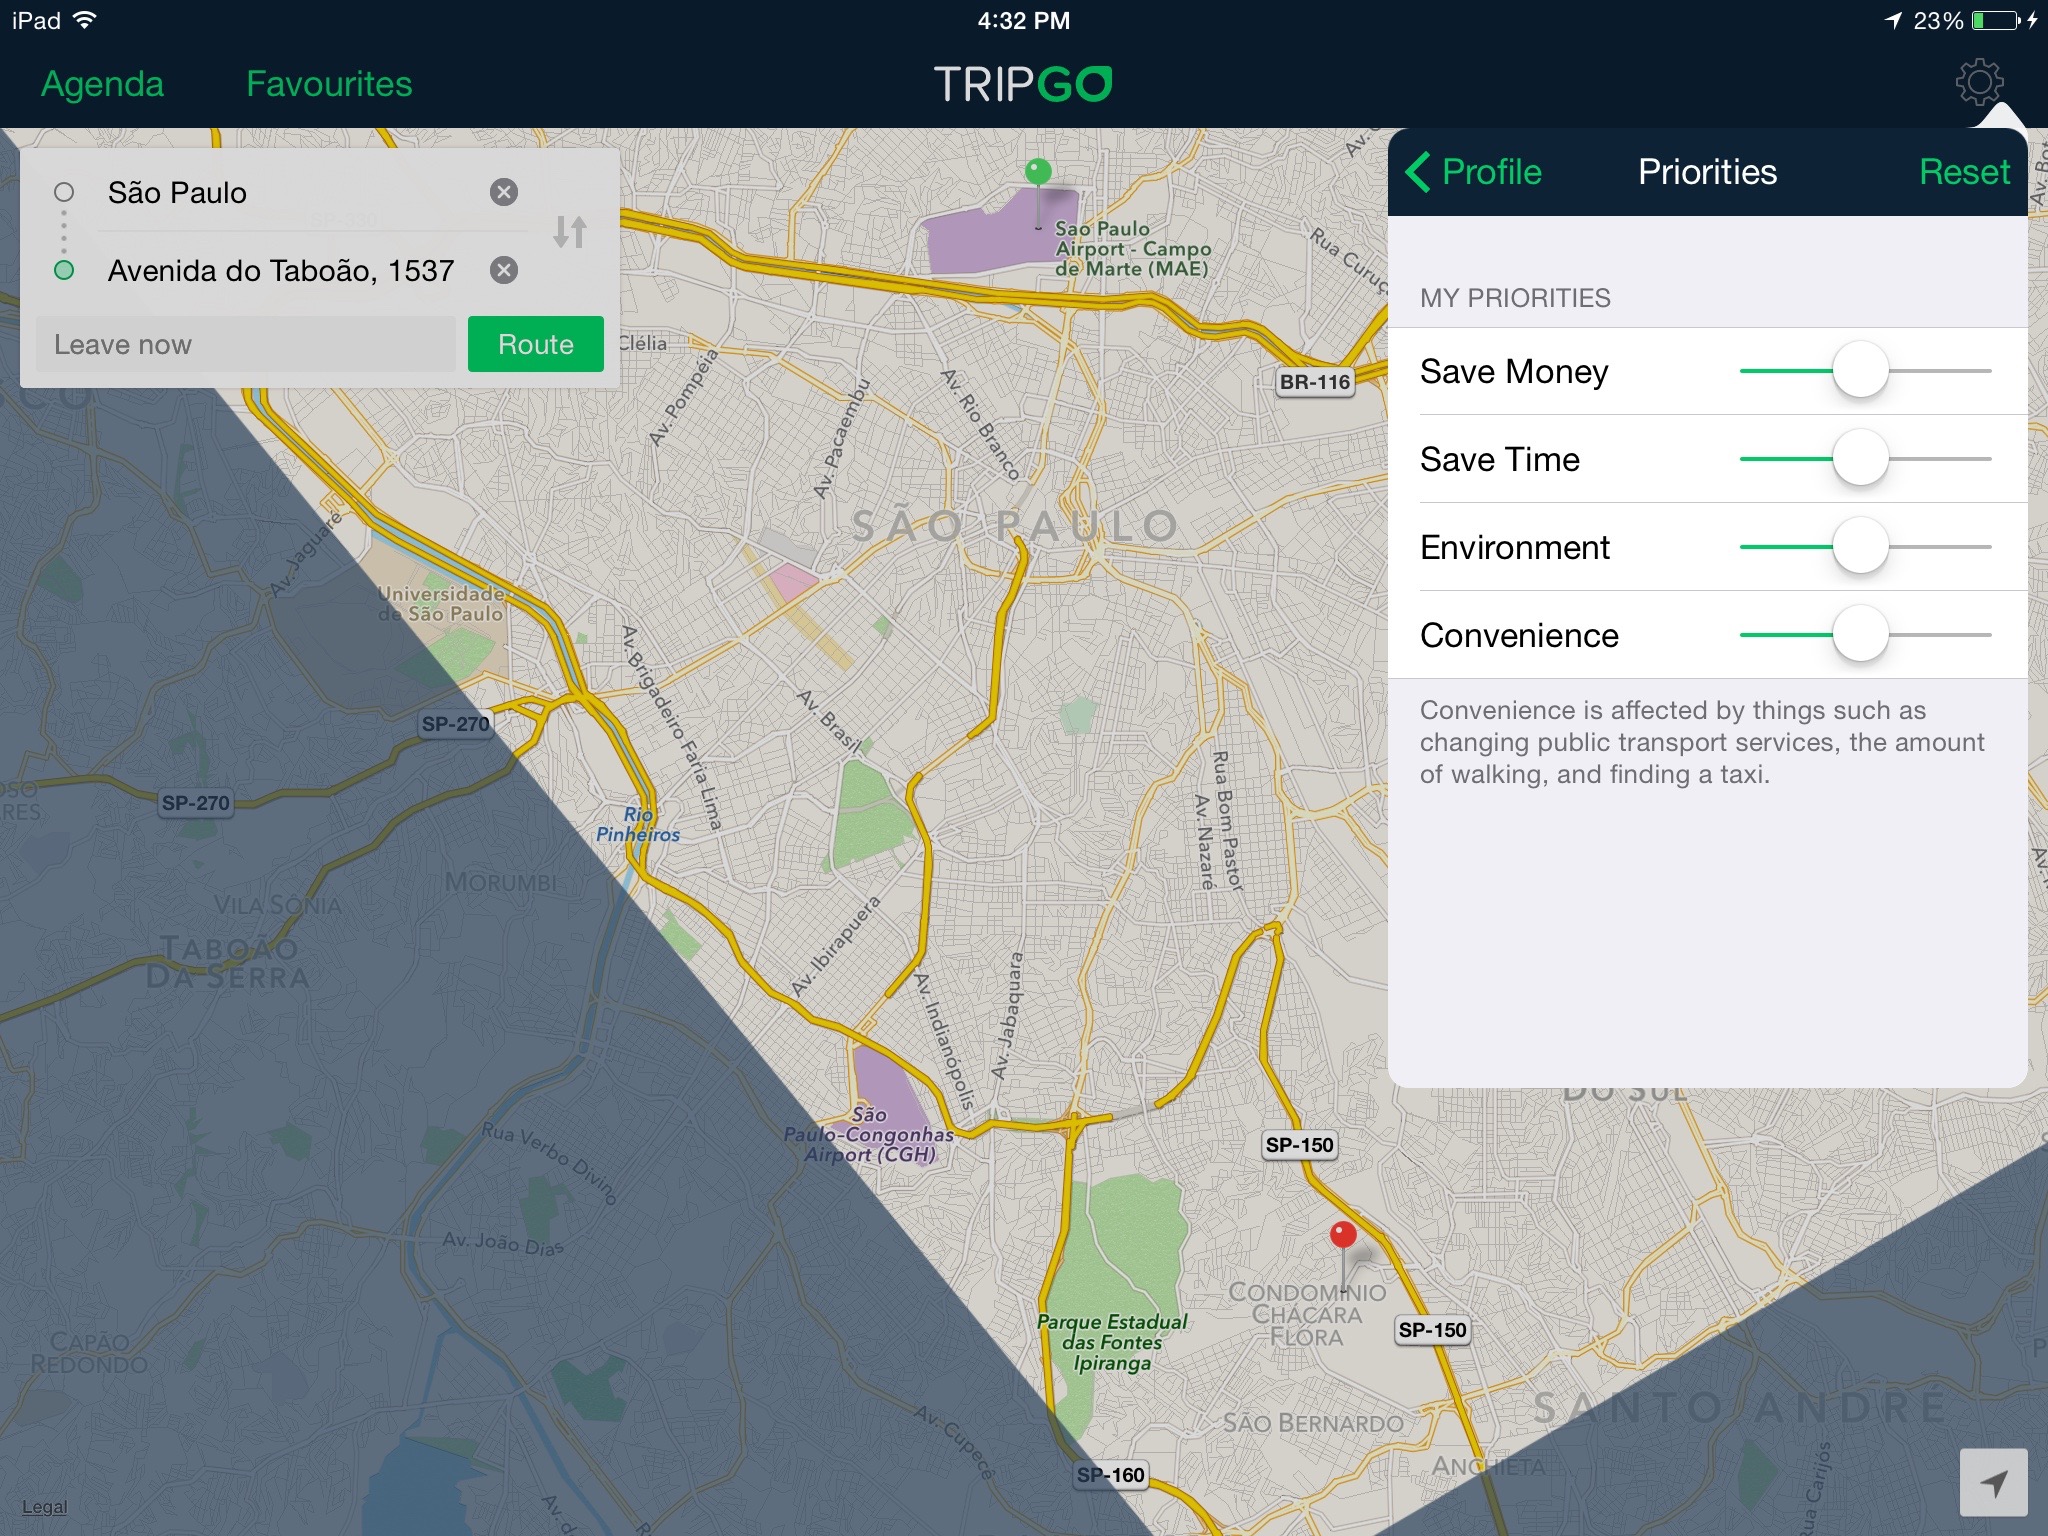Click the Environment slider knob
This screenshot has width=2048, height=1536.
tap(1860, 546)
